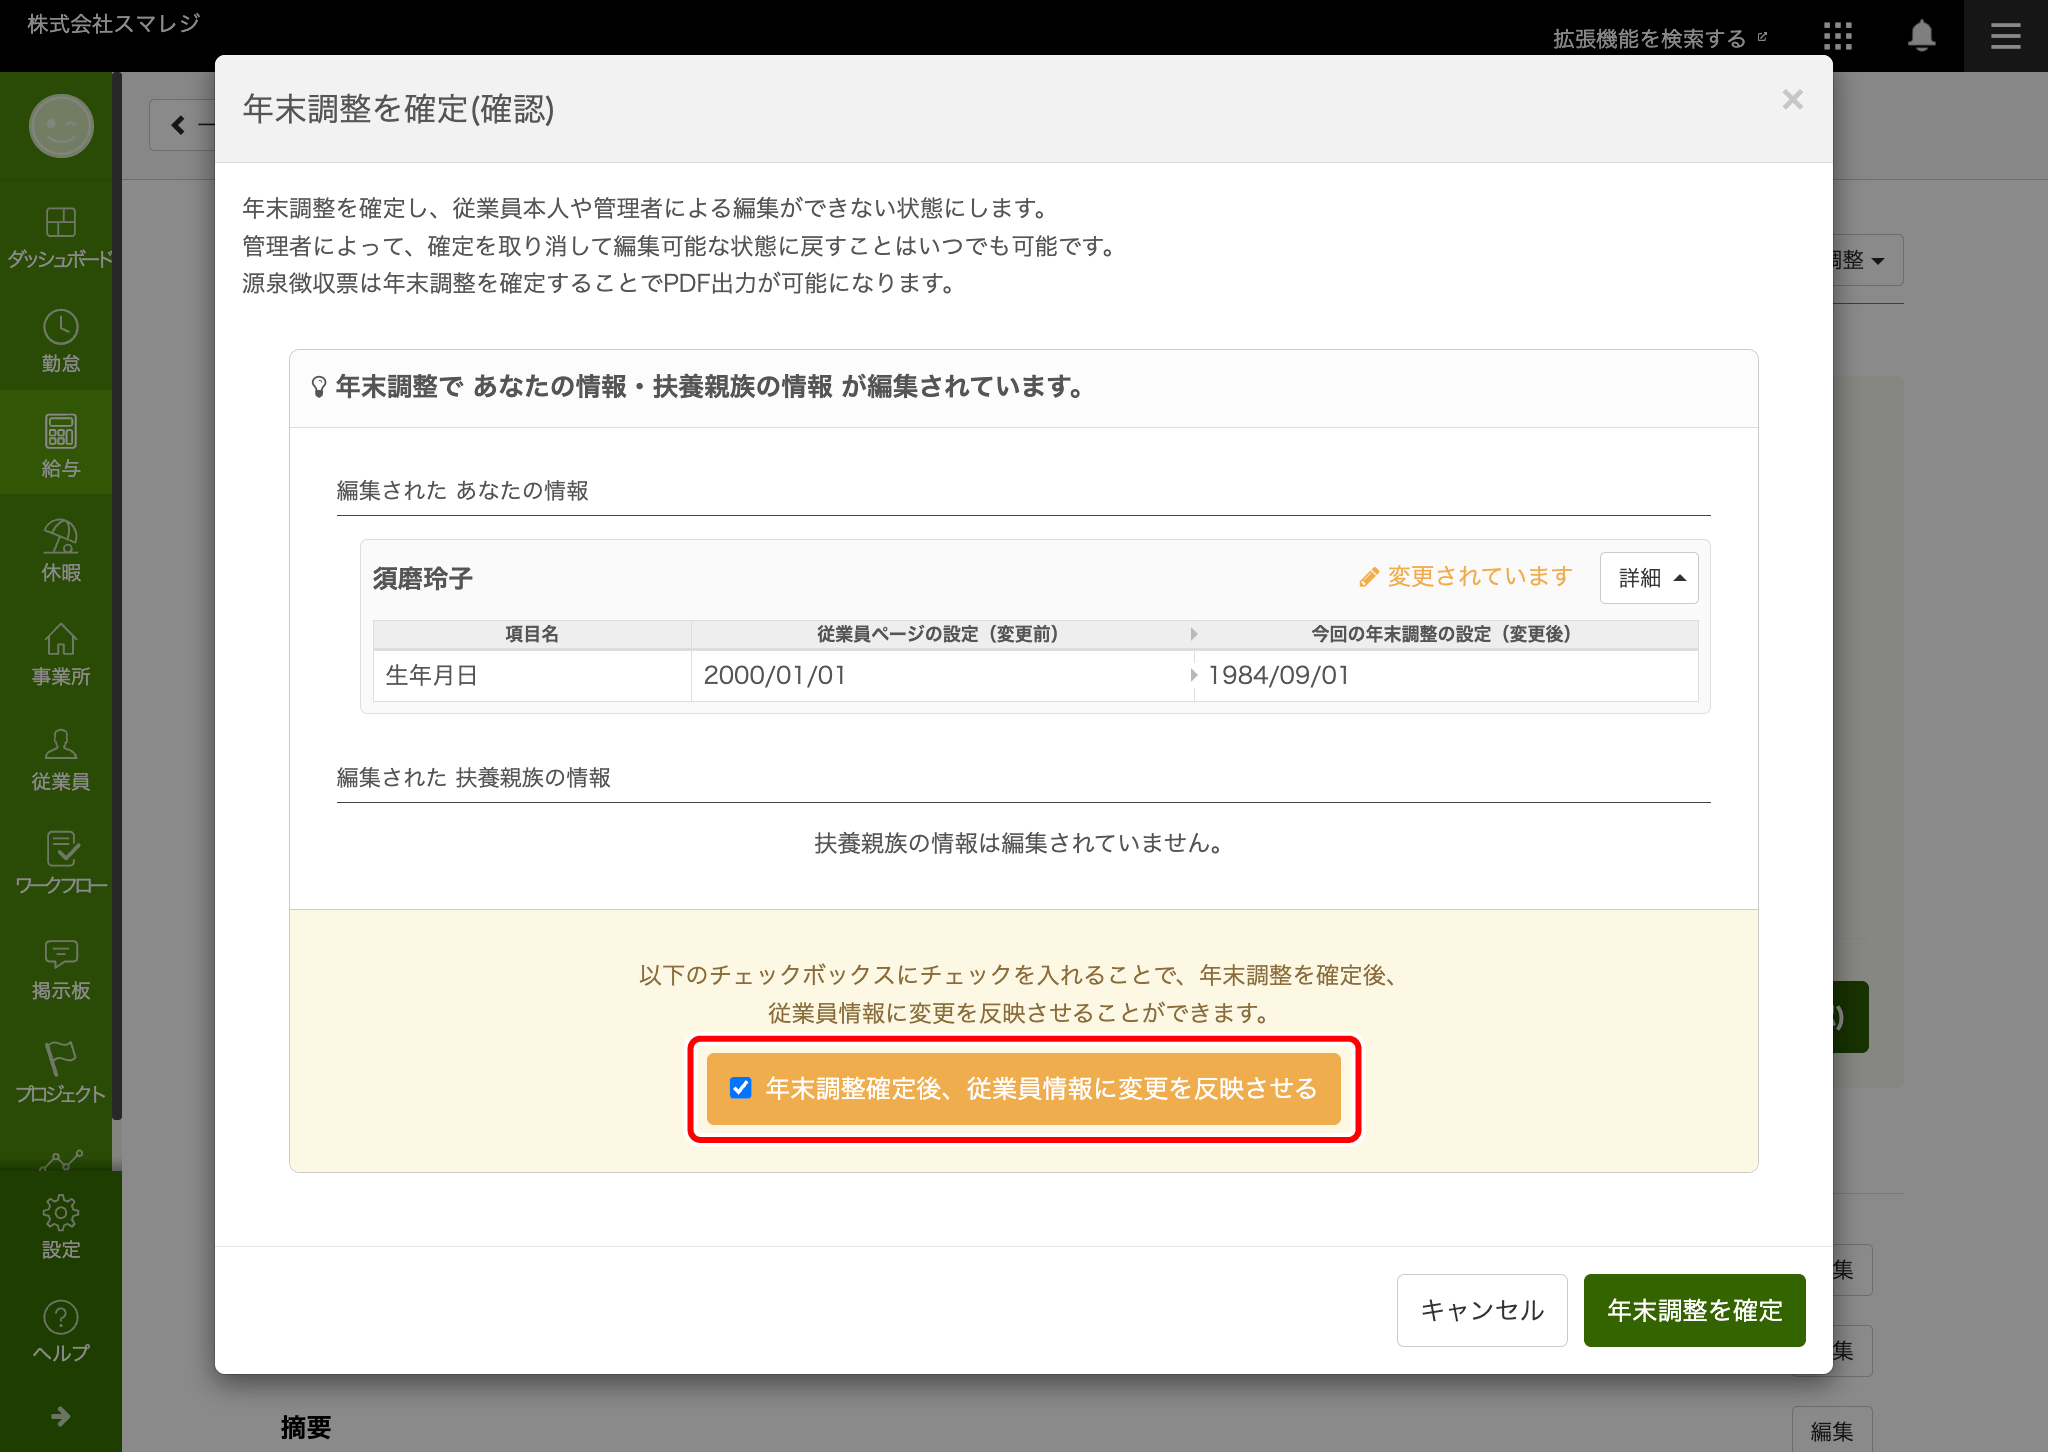Open the hamburger menu in top right

[2005, 37]
